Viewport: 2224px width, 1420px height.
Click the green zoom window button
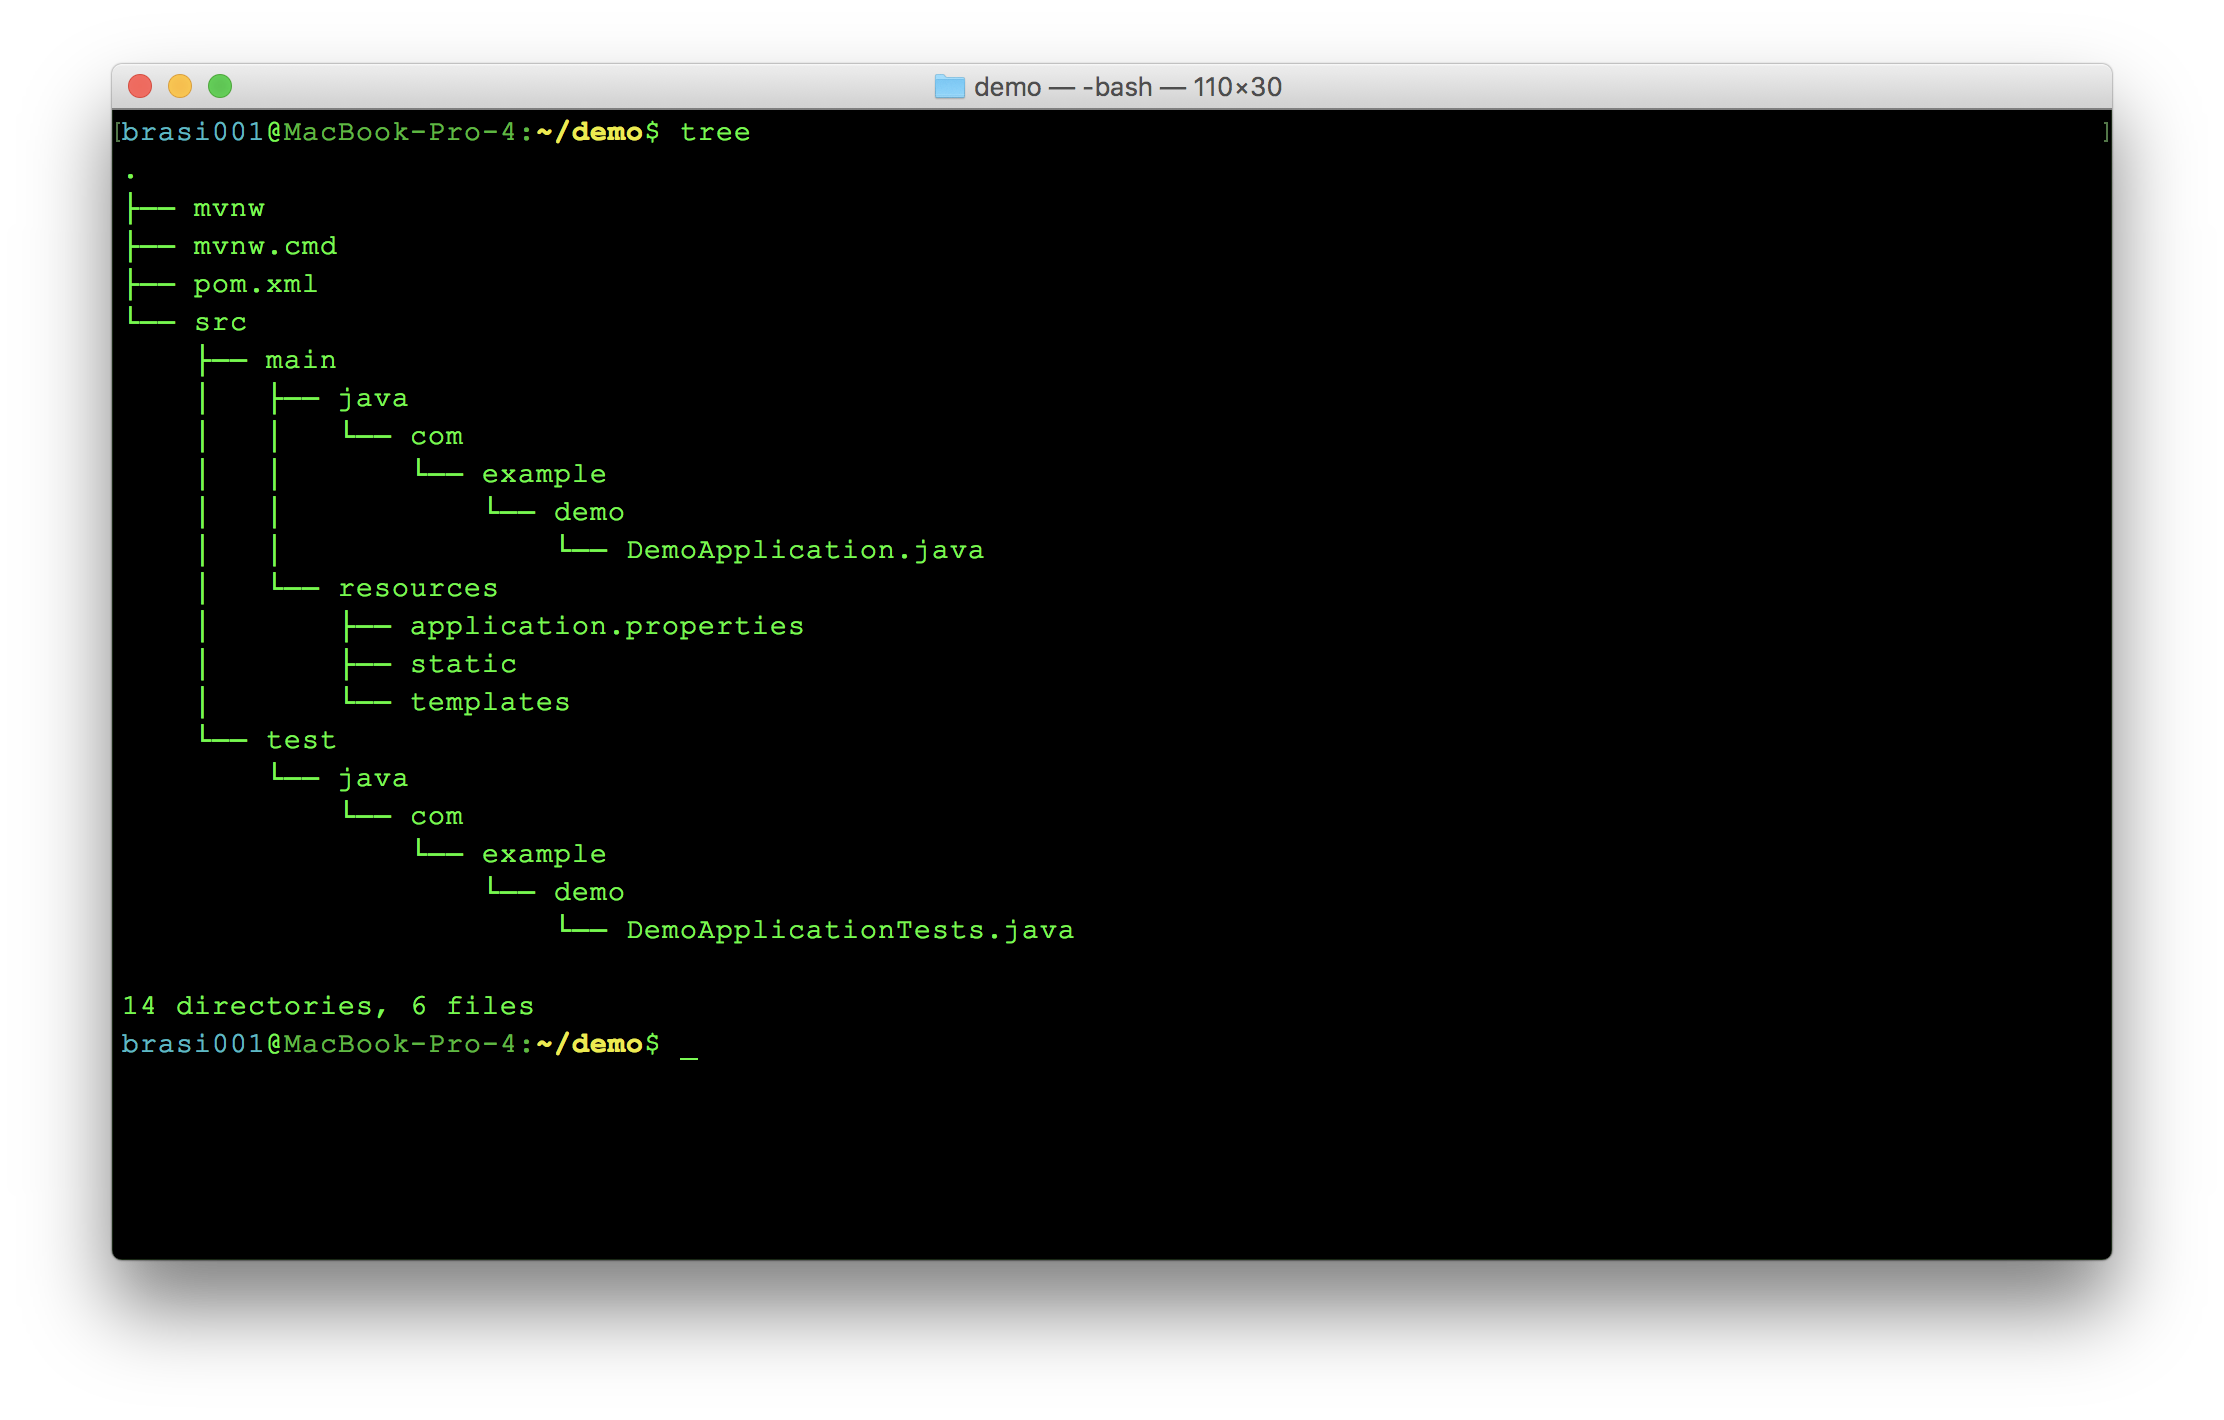click(220, 87)
